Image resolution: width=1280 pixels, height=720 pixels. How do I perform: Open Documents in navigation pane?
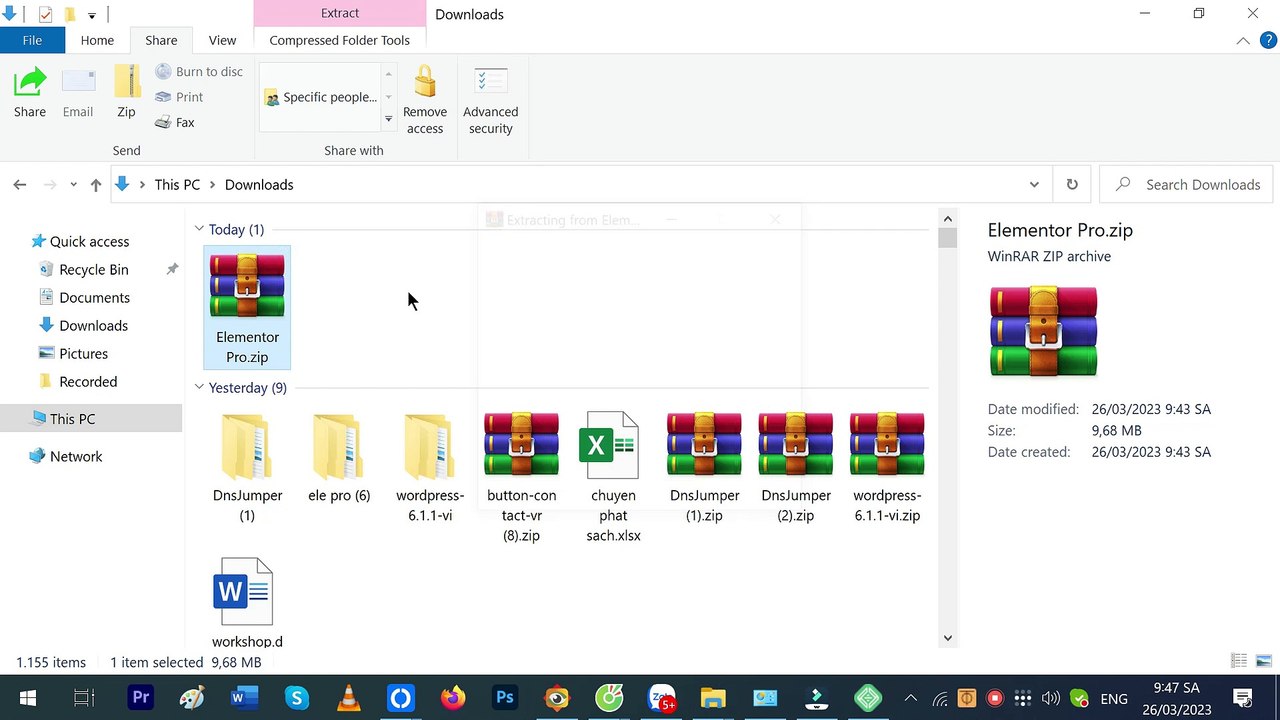[94, 297]
